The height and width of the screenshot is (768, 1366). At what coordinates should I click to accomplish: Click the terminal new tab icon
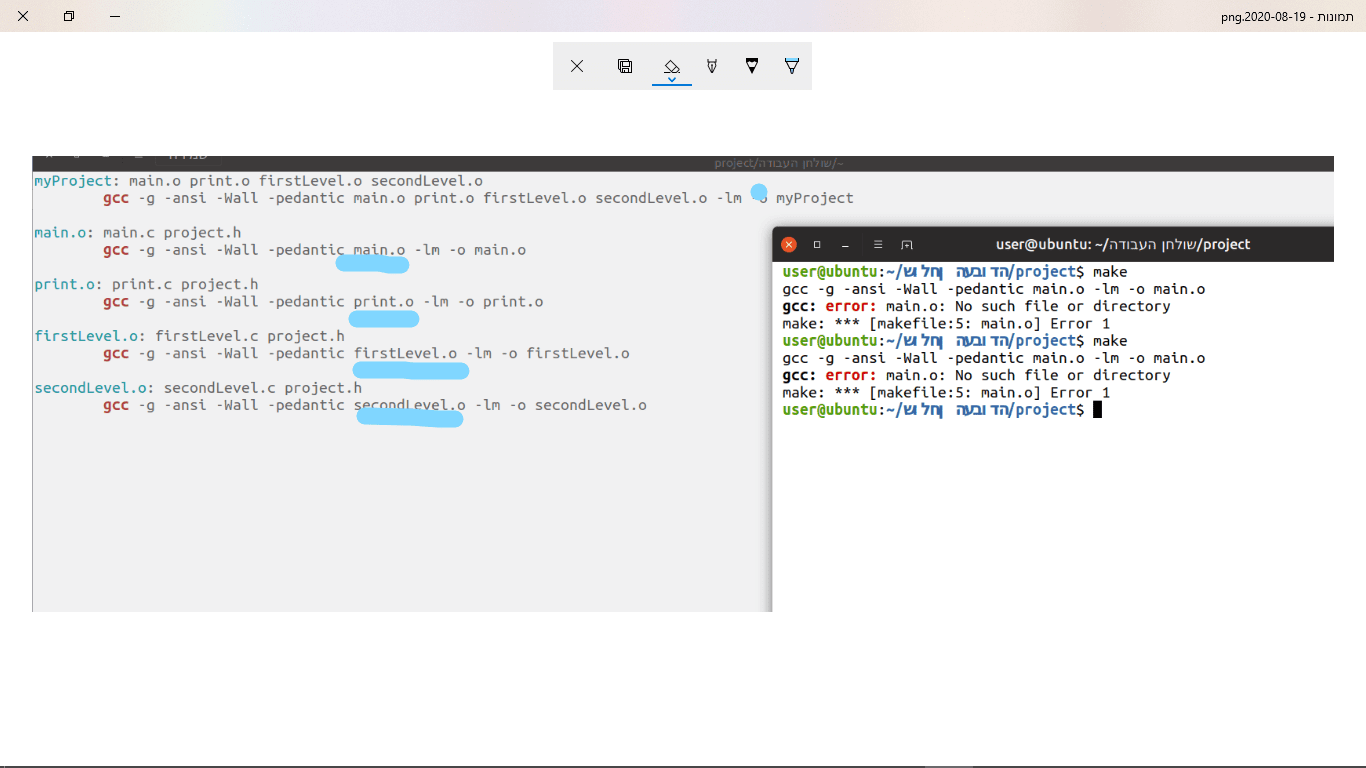coord(907,244)
